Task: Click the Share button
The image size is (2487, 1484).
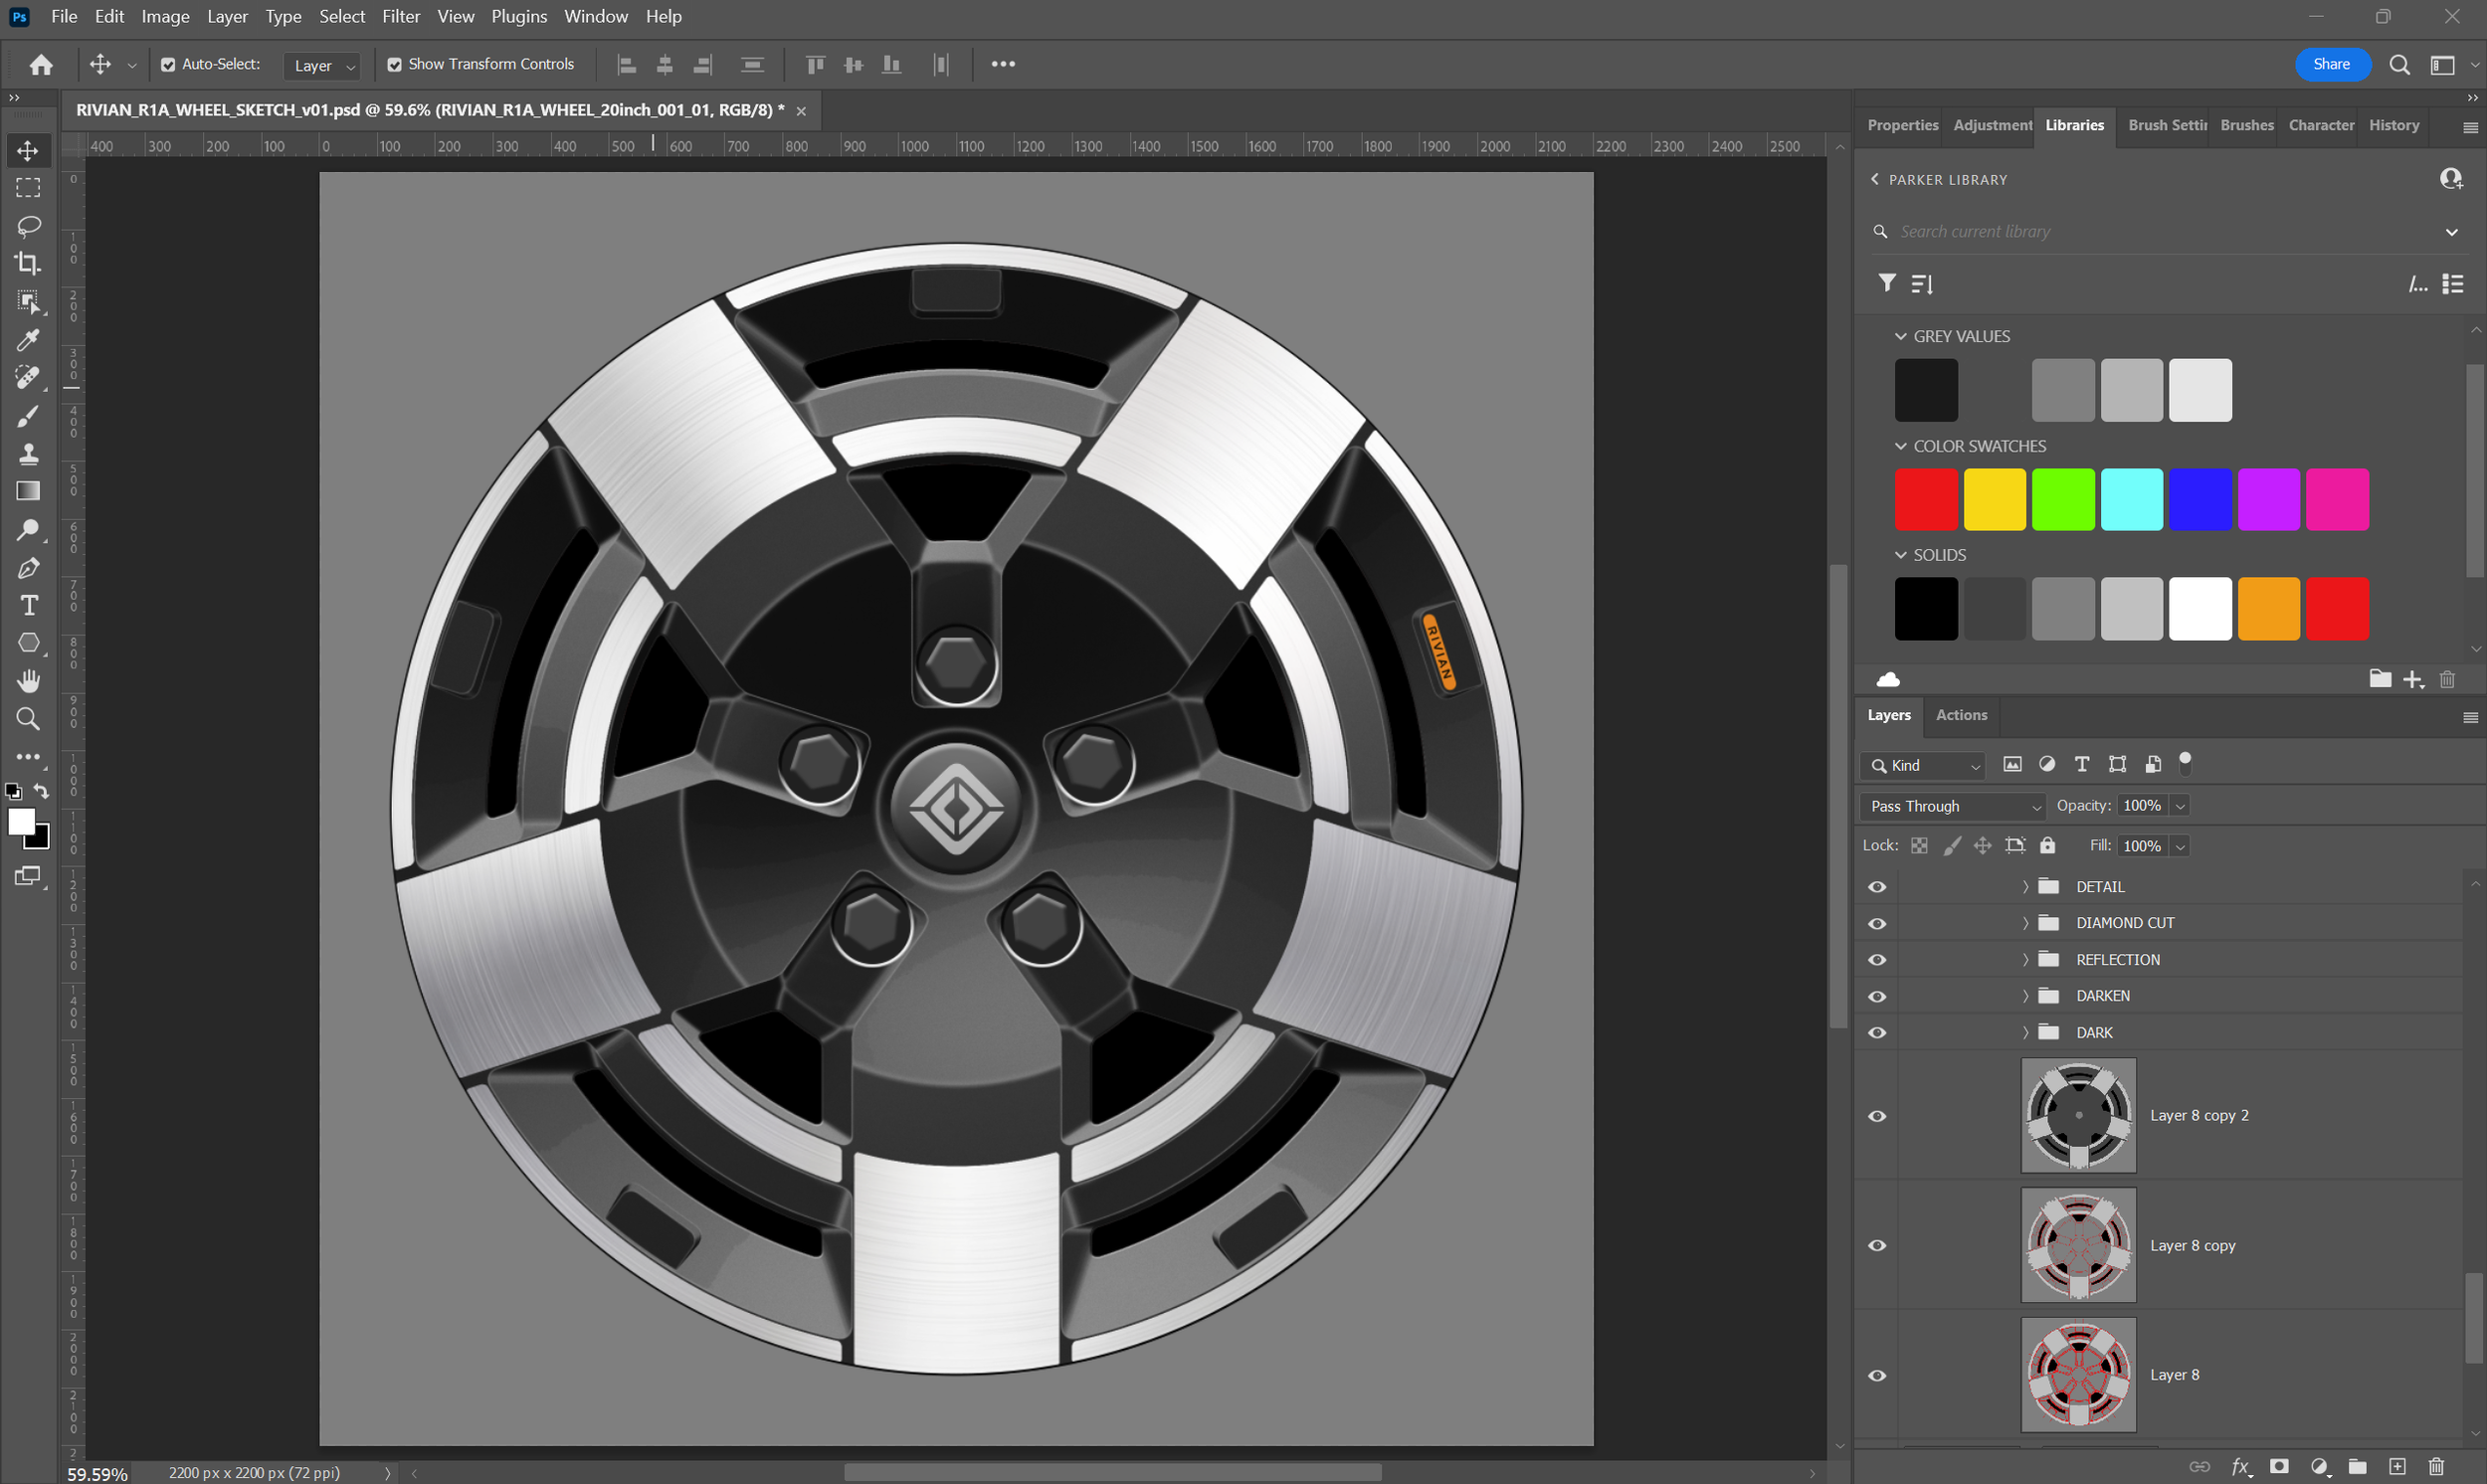Action: pos(2331,64)
